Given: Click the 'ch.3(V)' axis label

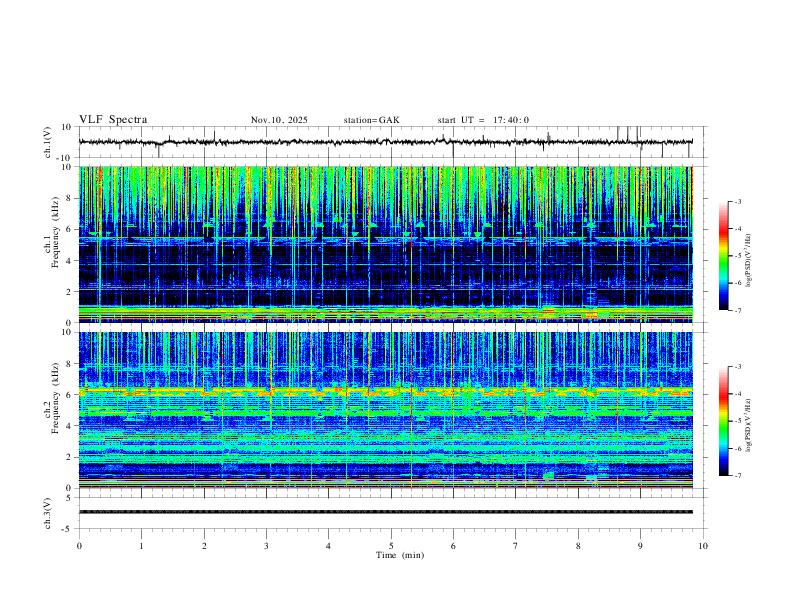Looking at the screenshot, I should pyautogui.click(x=48, y=513).
